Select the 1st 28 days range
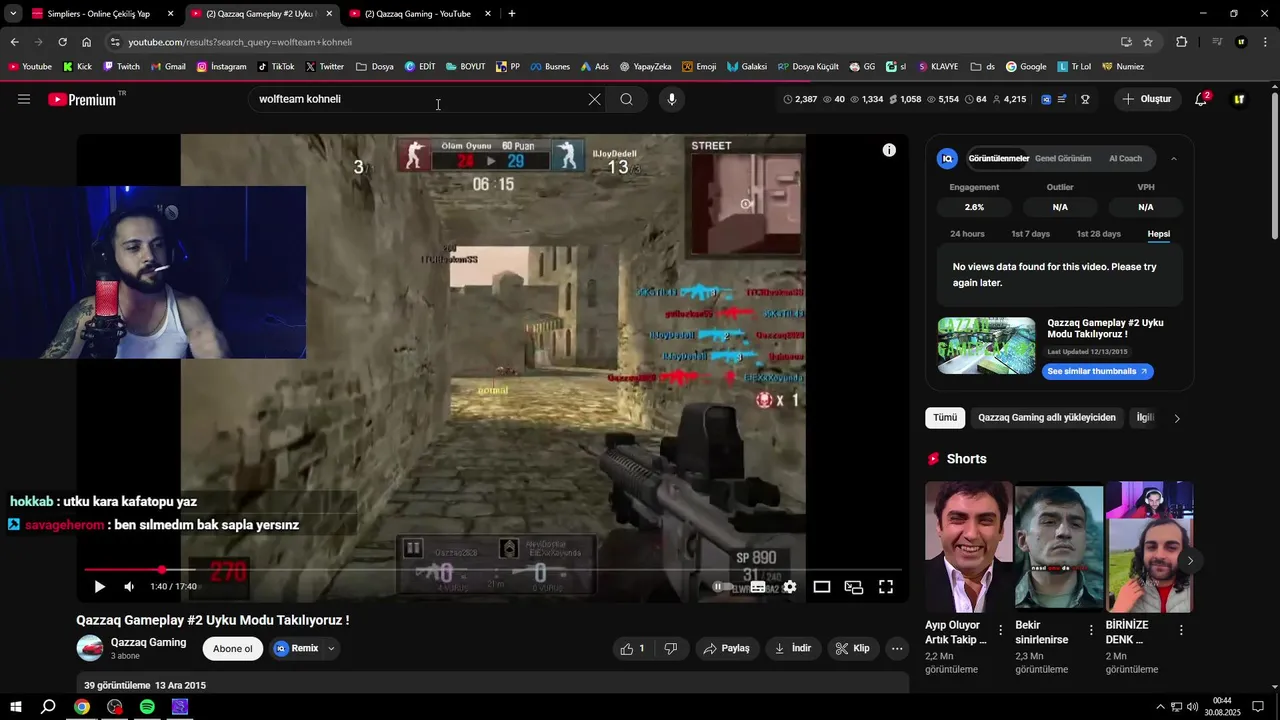Screen dimensions: 1280x720 point(1098,234)
